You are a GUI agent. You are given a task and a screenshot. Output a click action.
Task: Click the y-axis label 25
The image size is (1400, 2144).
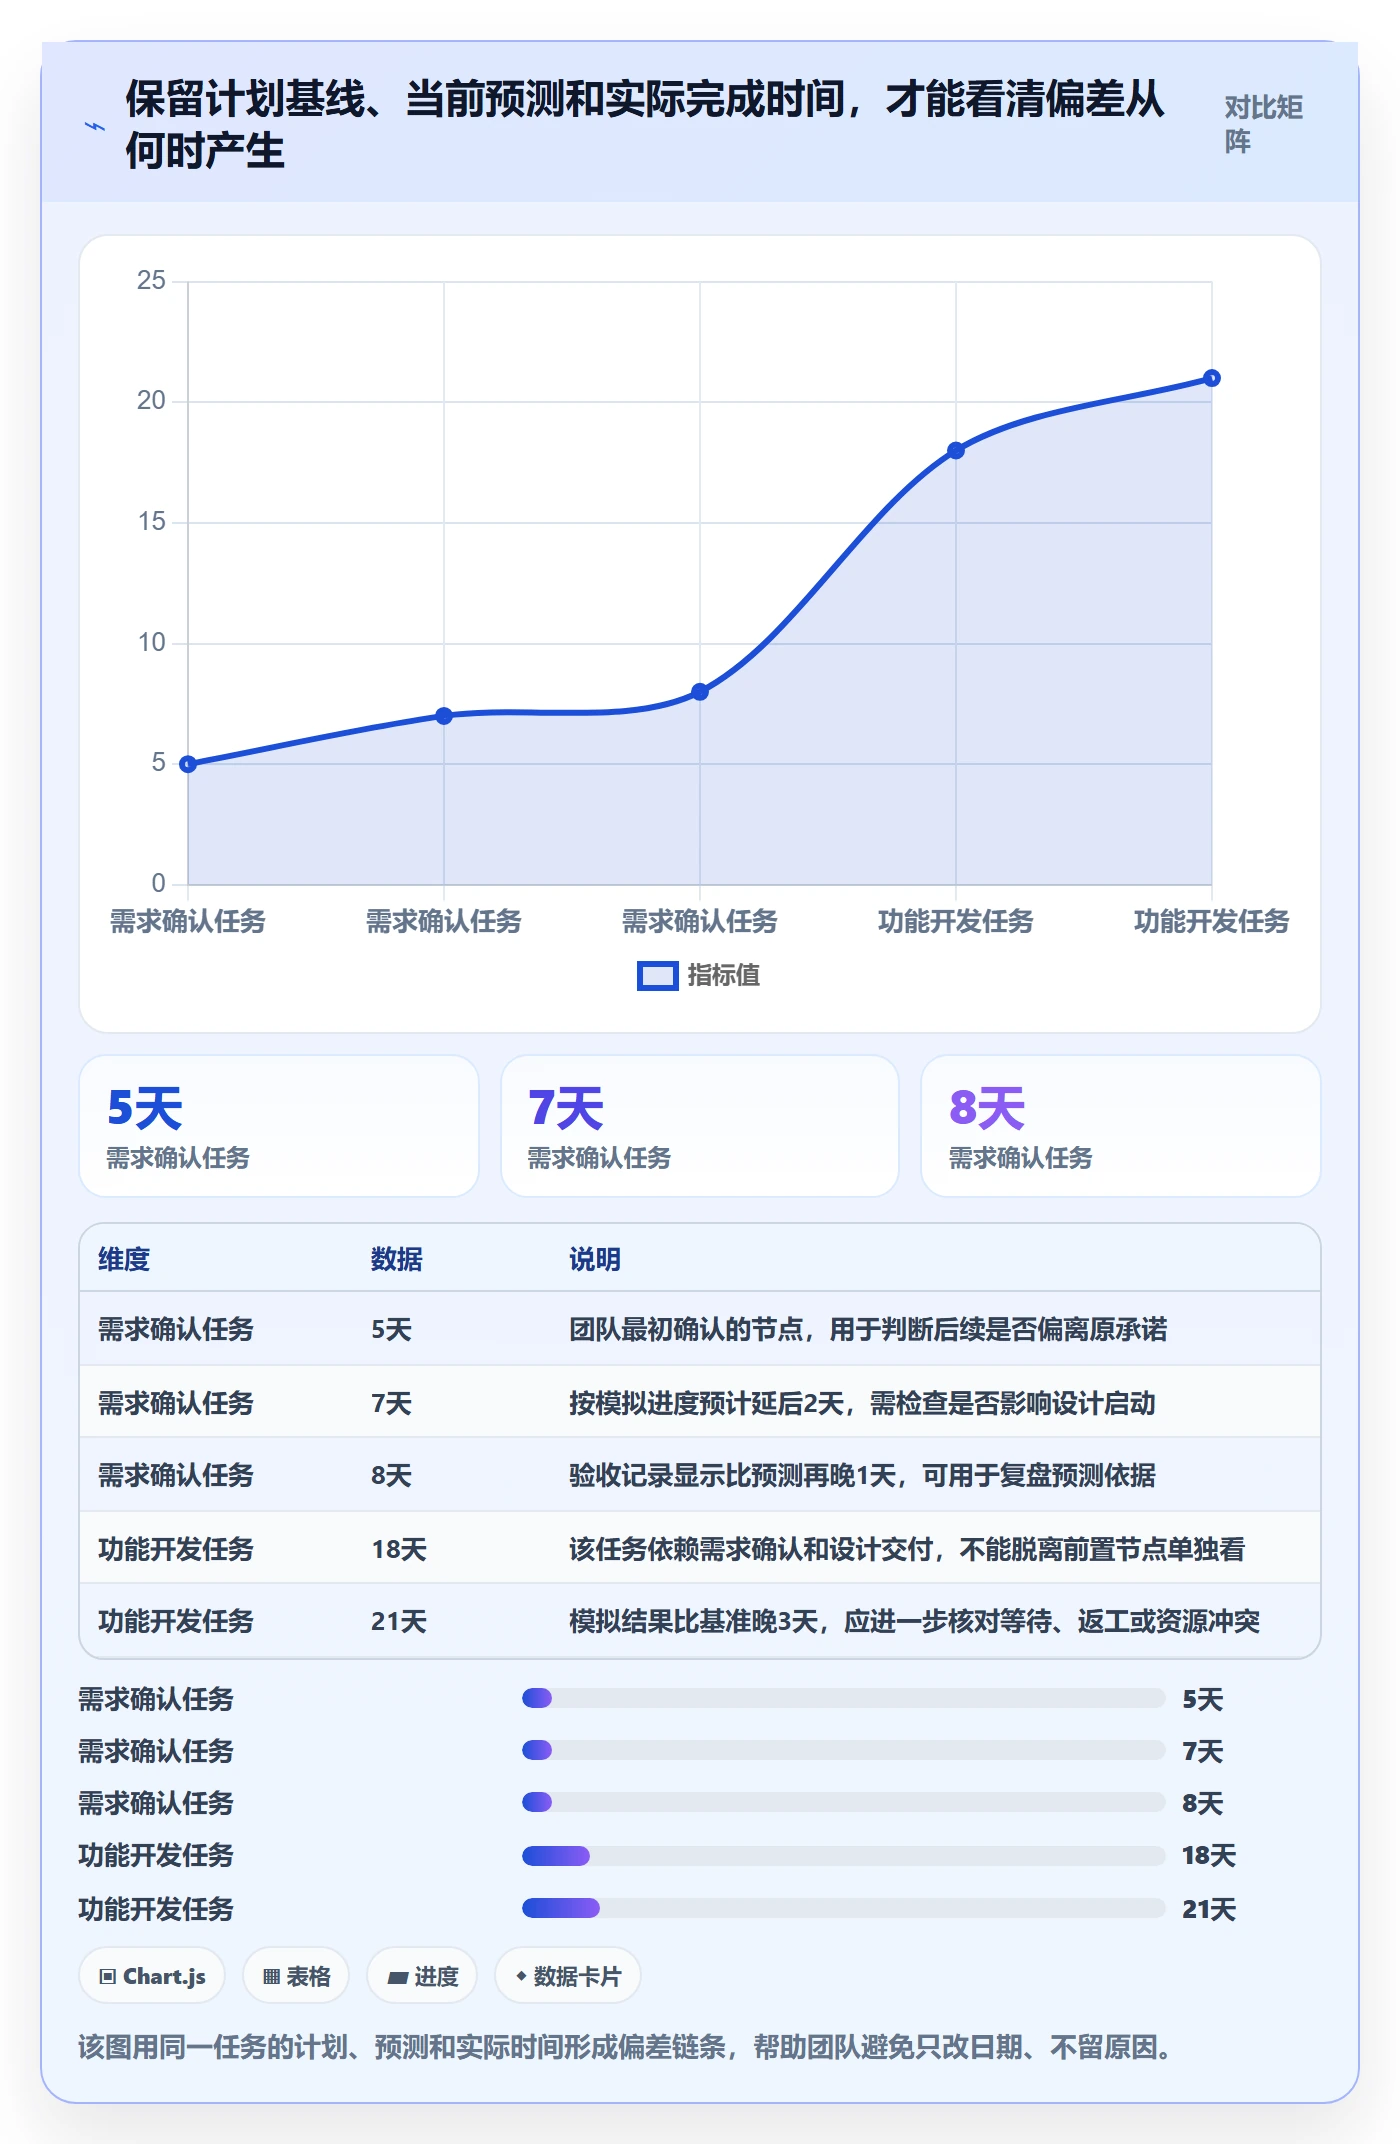click(151, 281)
